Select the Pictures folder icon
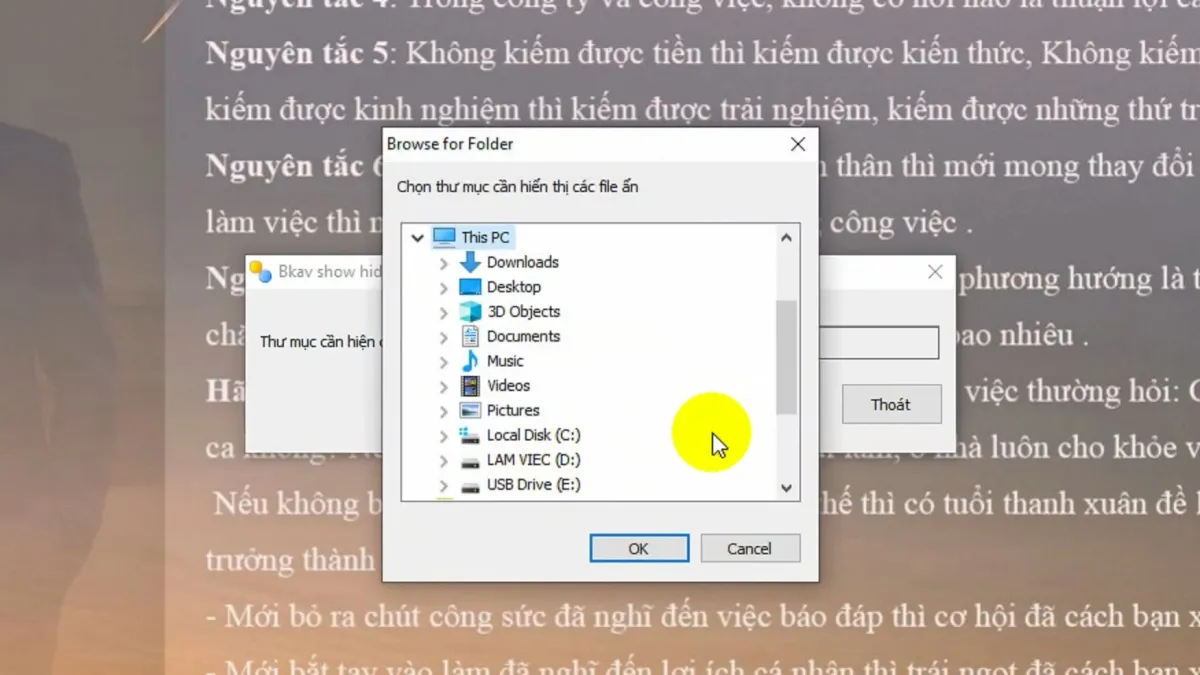This screenshot has width=1200, height=675. point(471,410)
